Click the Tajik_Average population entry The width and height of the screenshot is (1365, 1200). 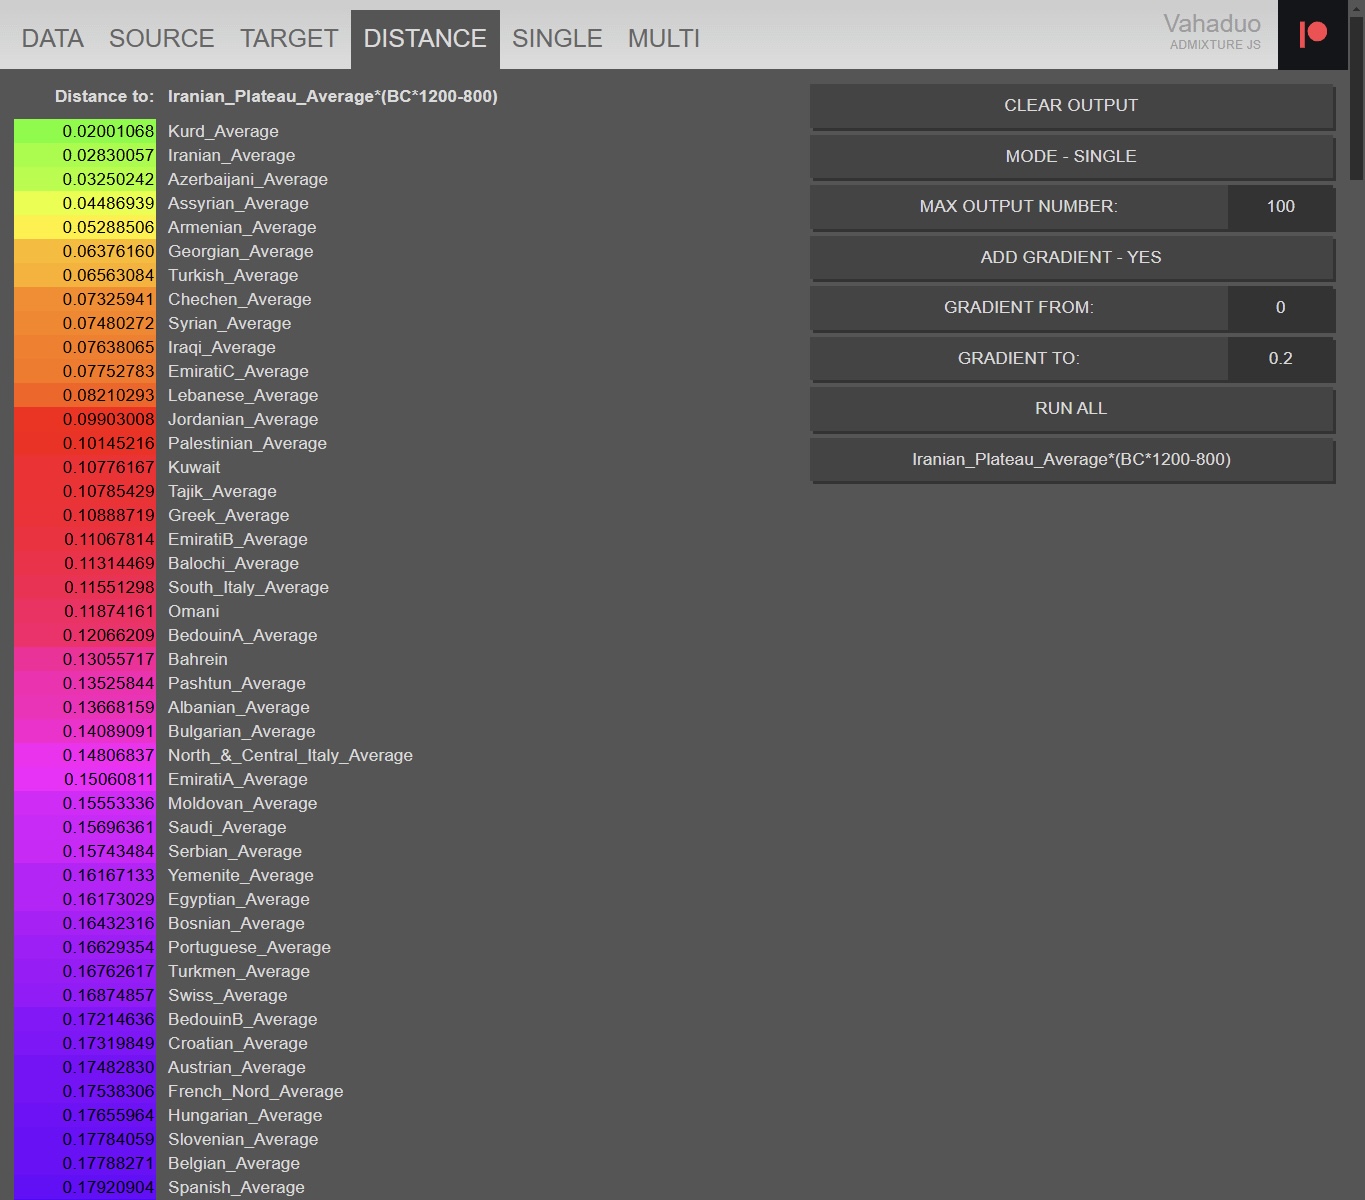point(222,492)
